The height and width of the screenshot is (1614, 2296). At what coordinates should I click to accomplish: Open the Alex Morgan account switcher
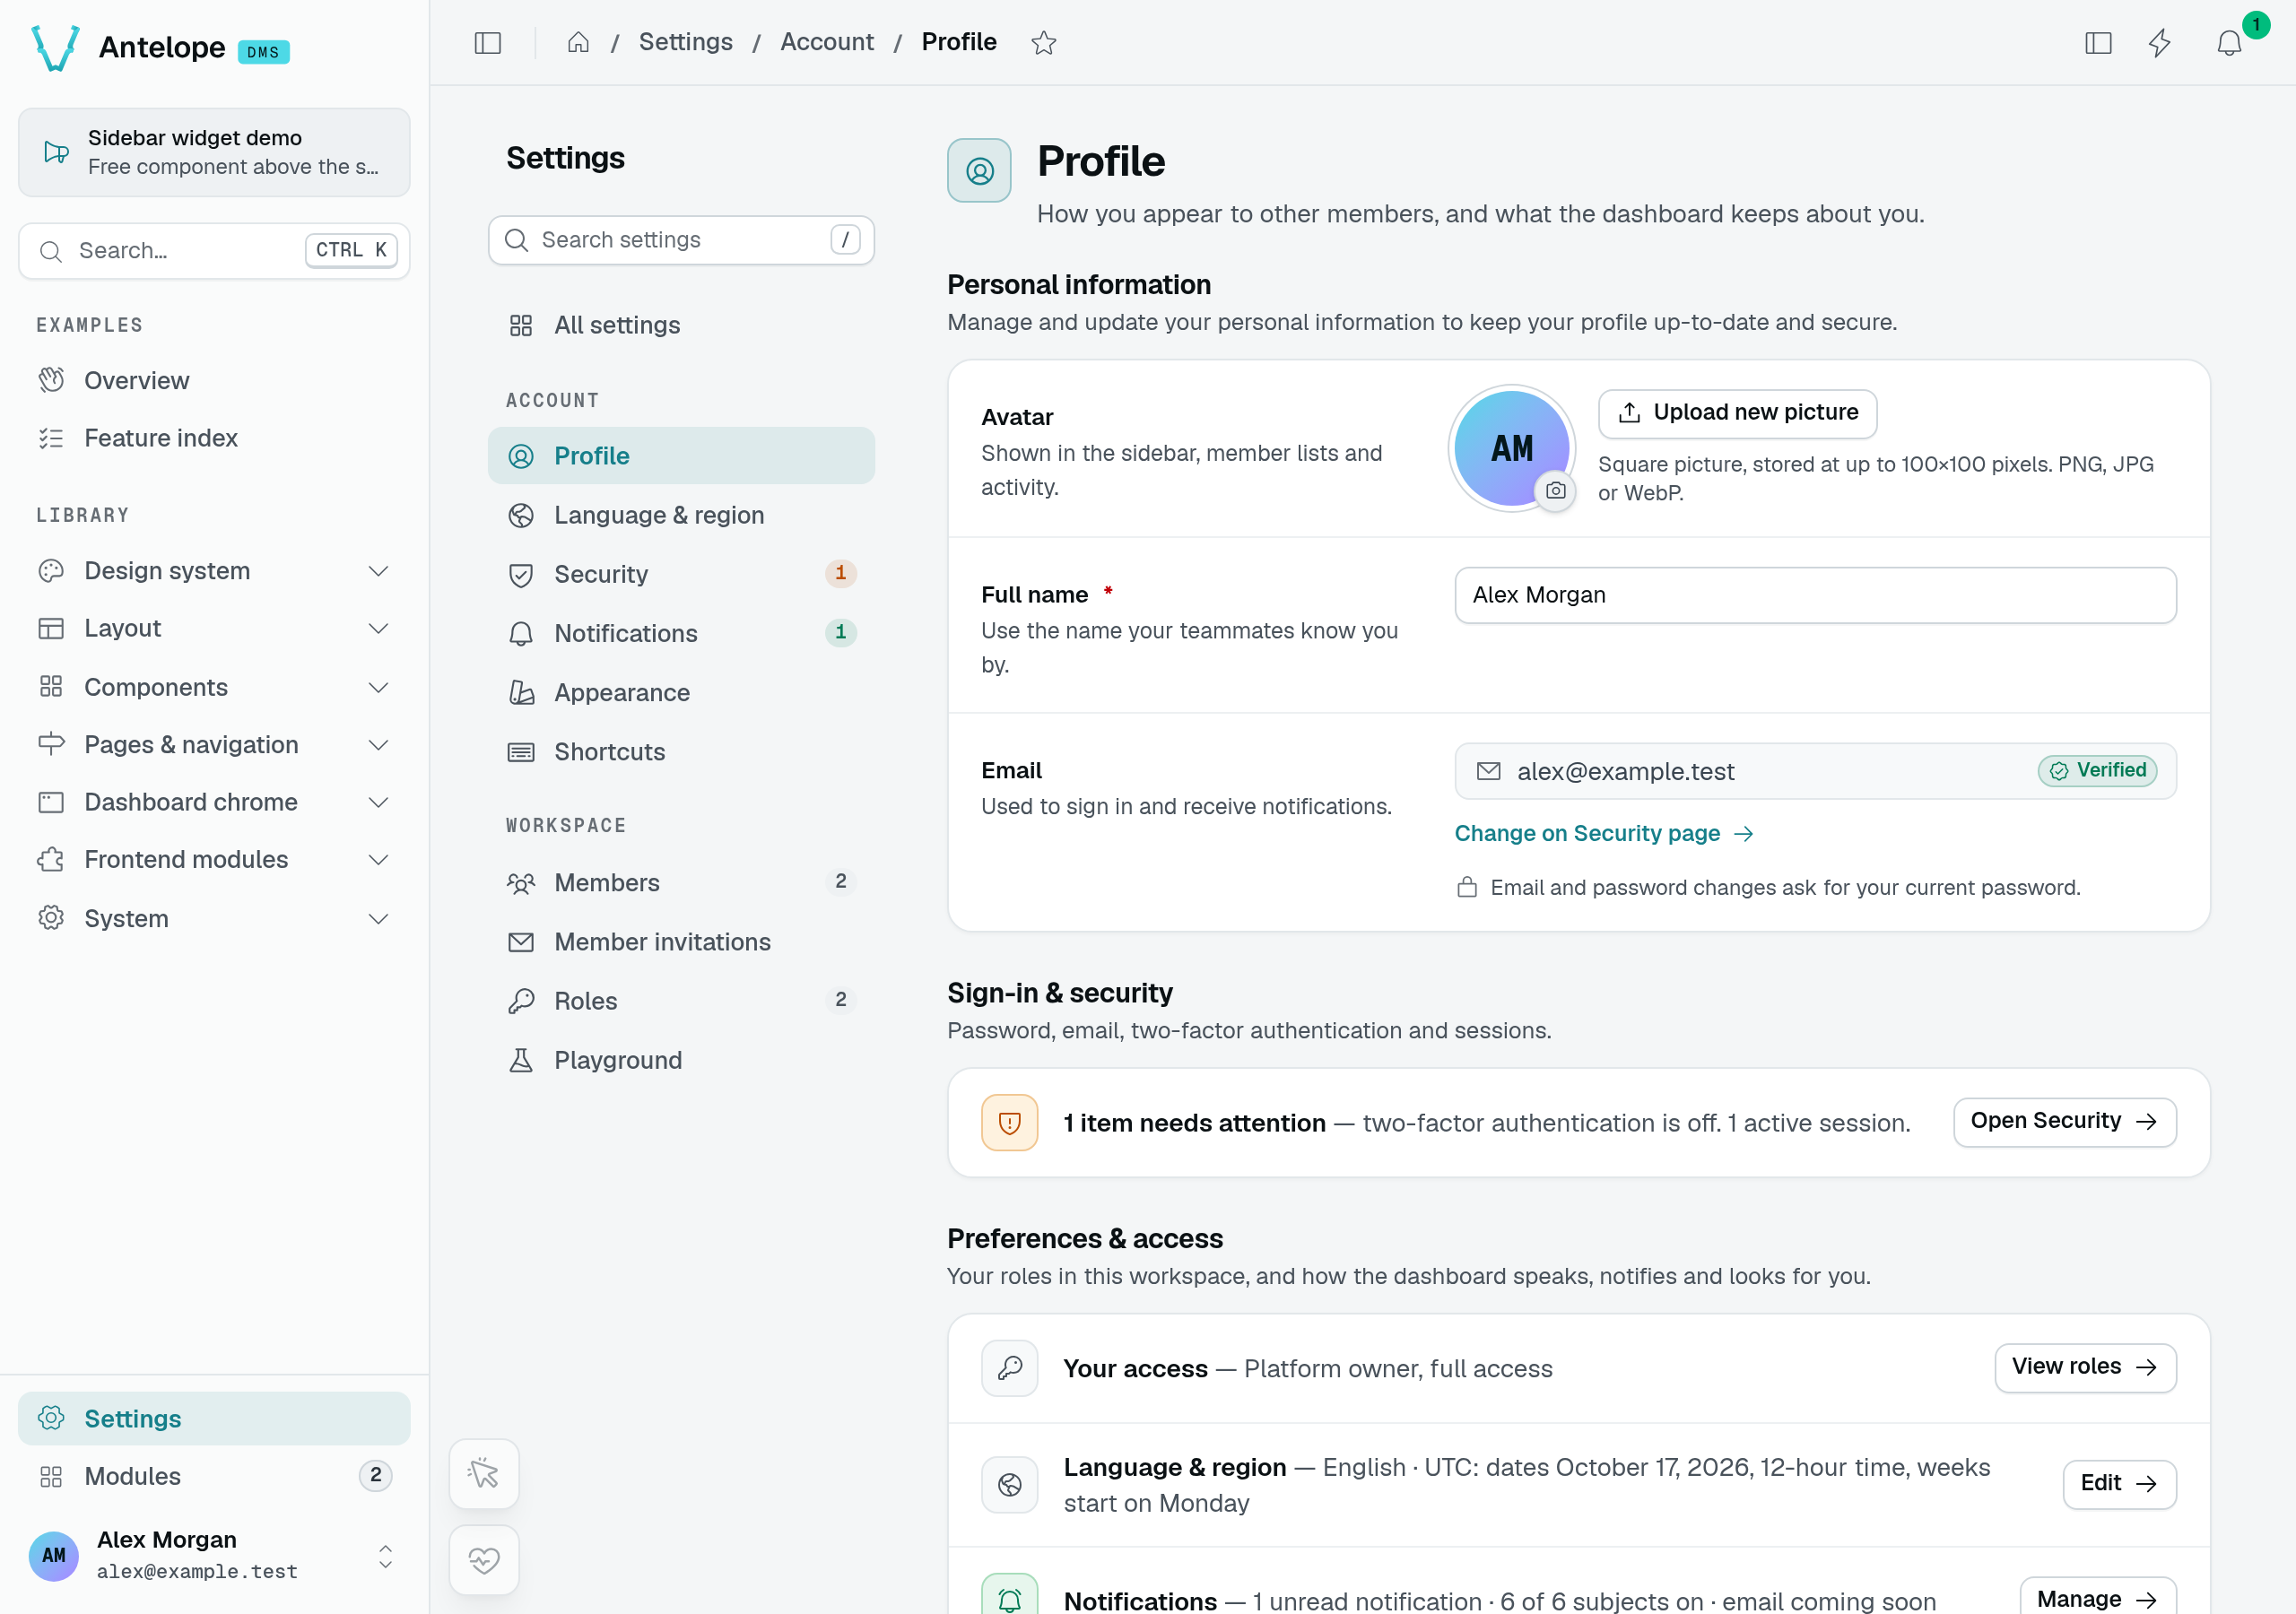coord(214,1555)
